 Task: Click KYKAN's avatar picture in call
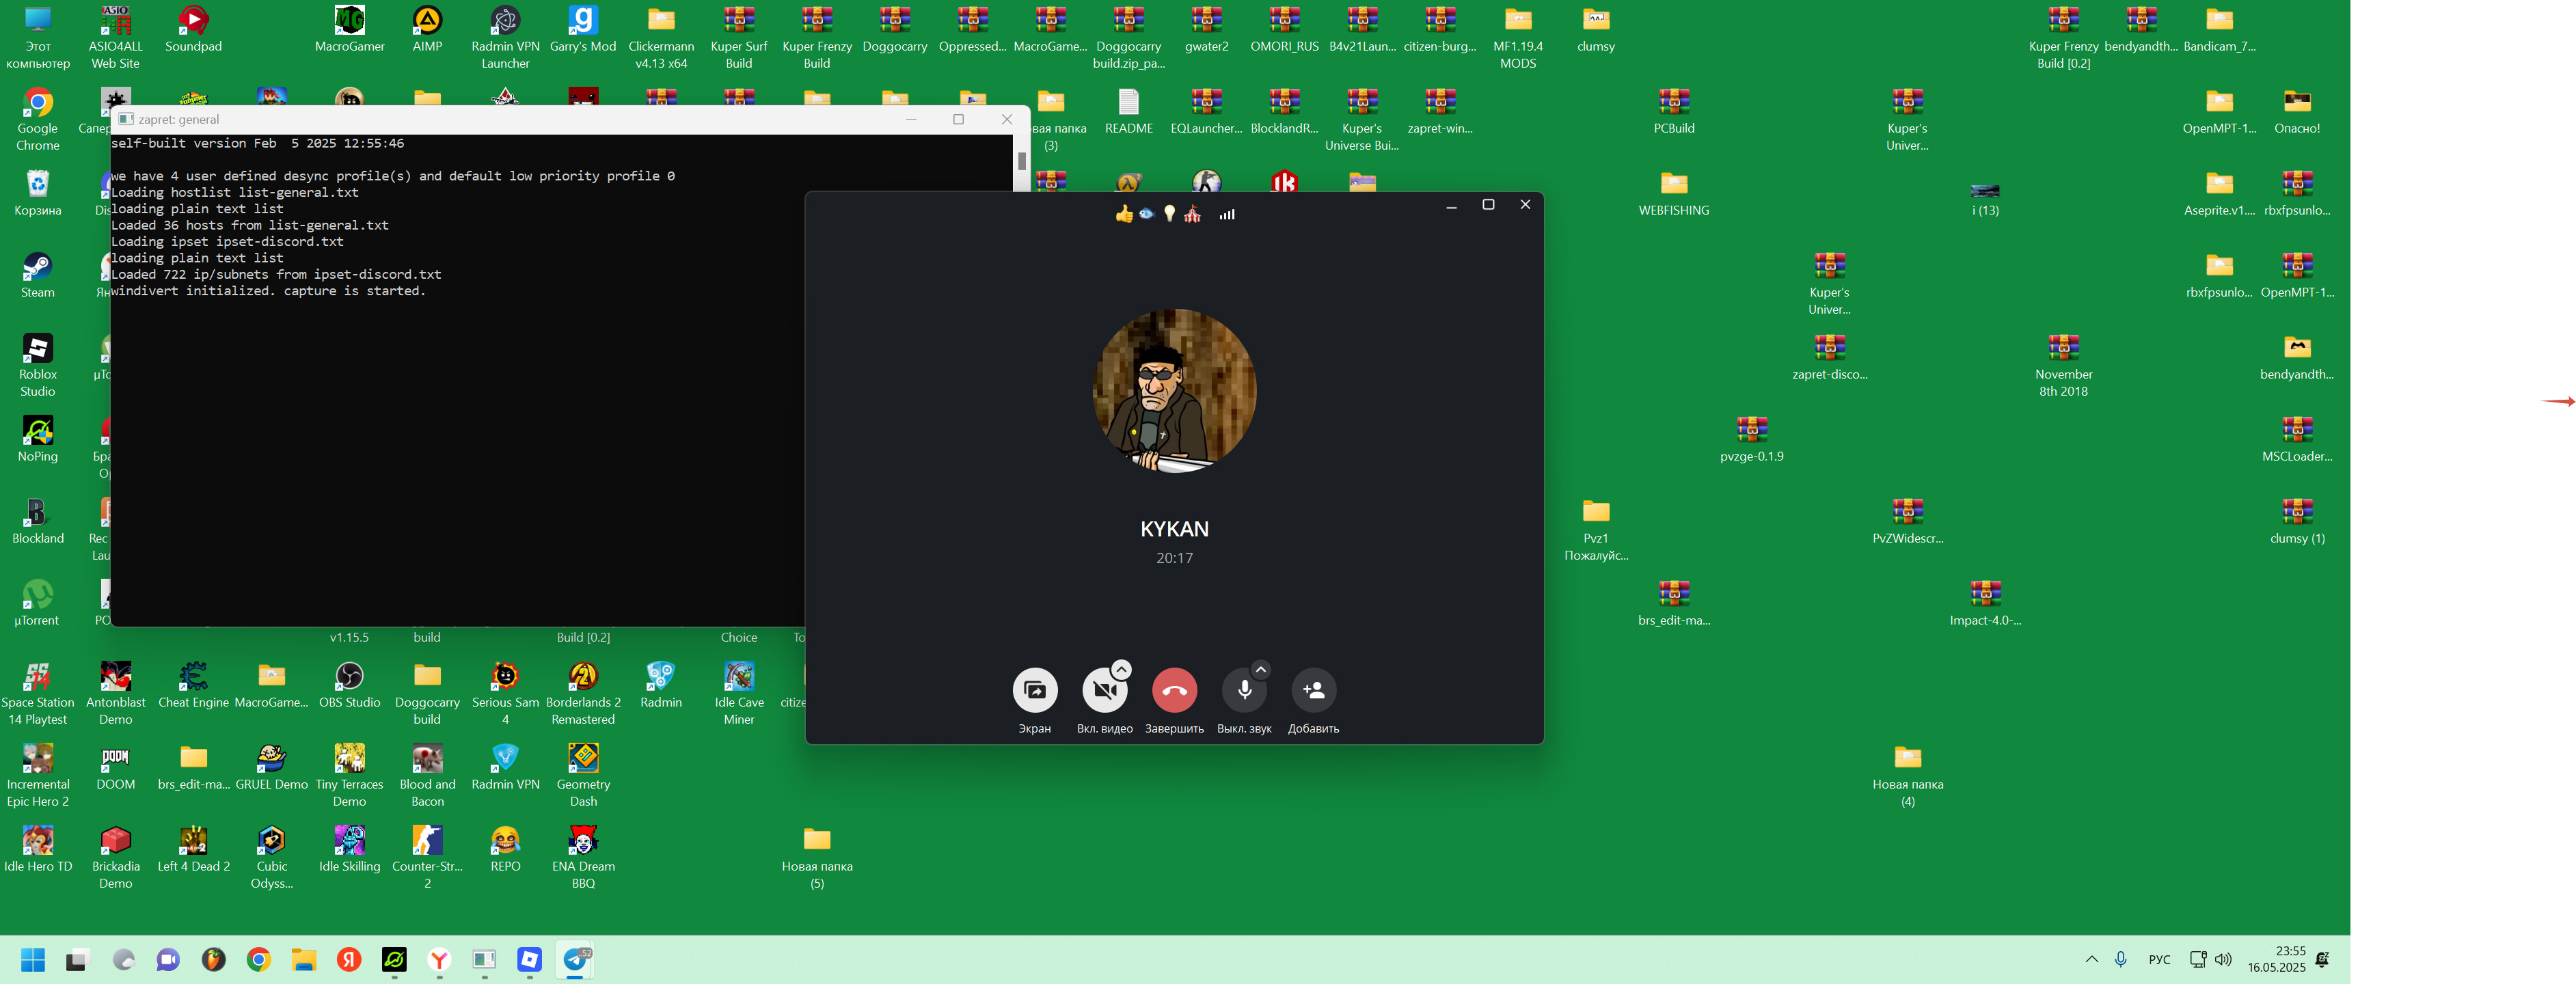1174,390
